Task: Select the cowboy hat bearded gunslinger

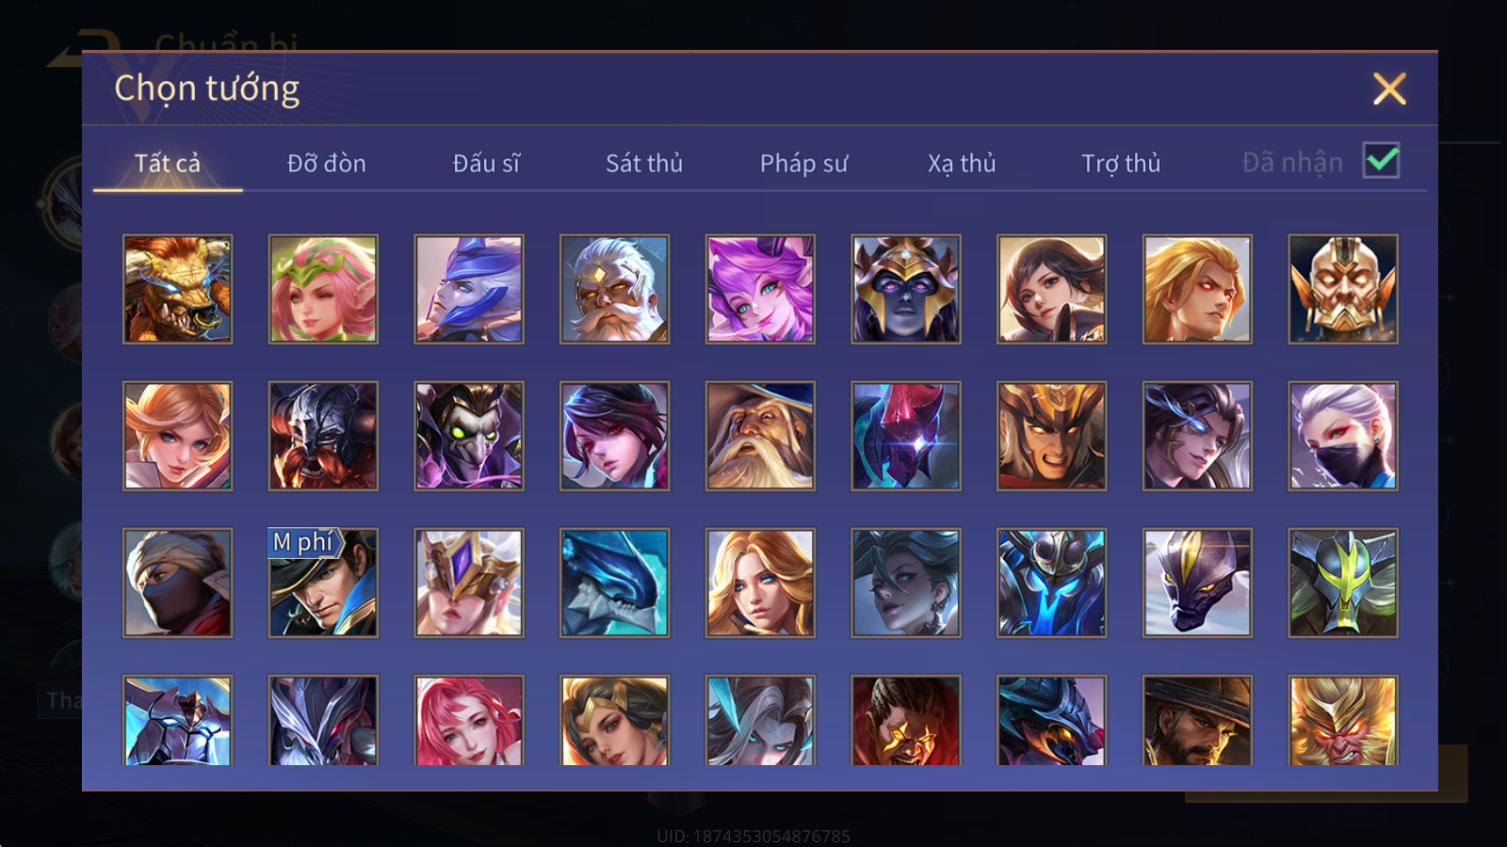Action: click(1197, 720)
